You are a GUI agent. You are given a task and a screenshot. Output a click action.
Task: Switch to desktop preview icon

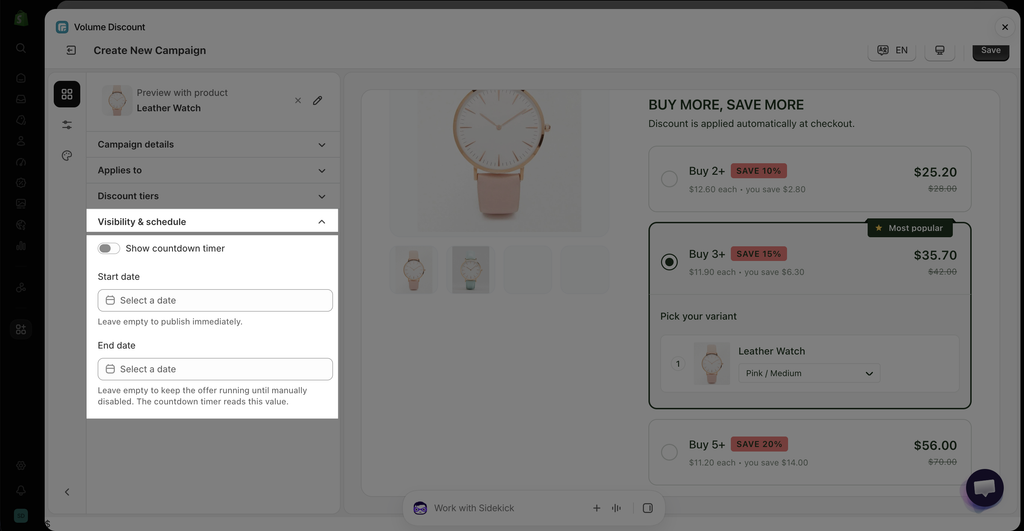[940, 50]
